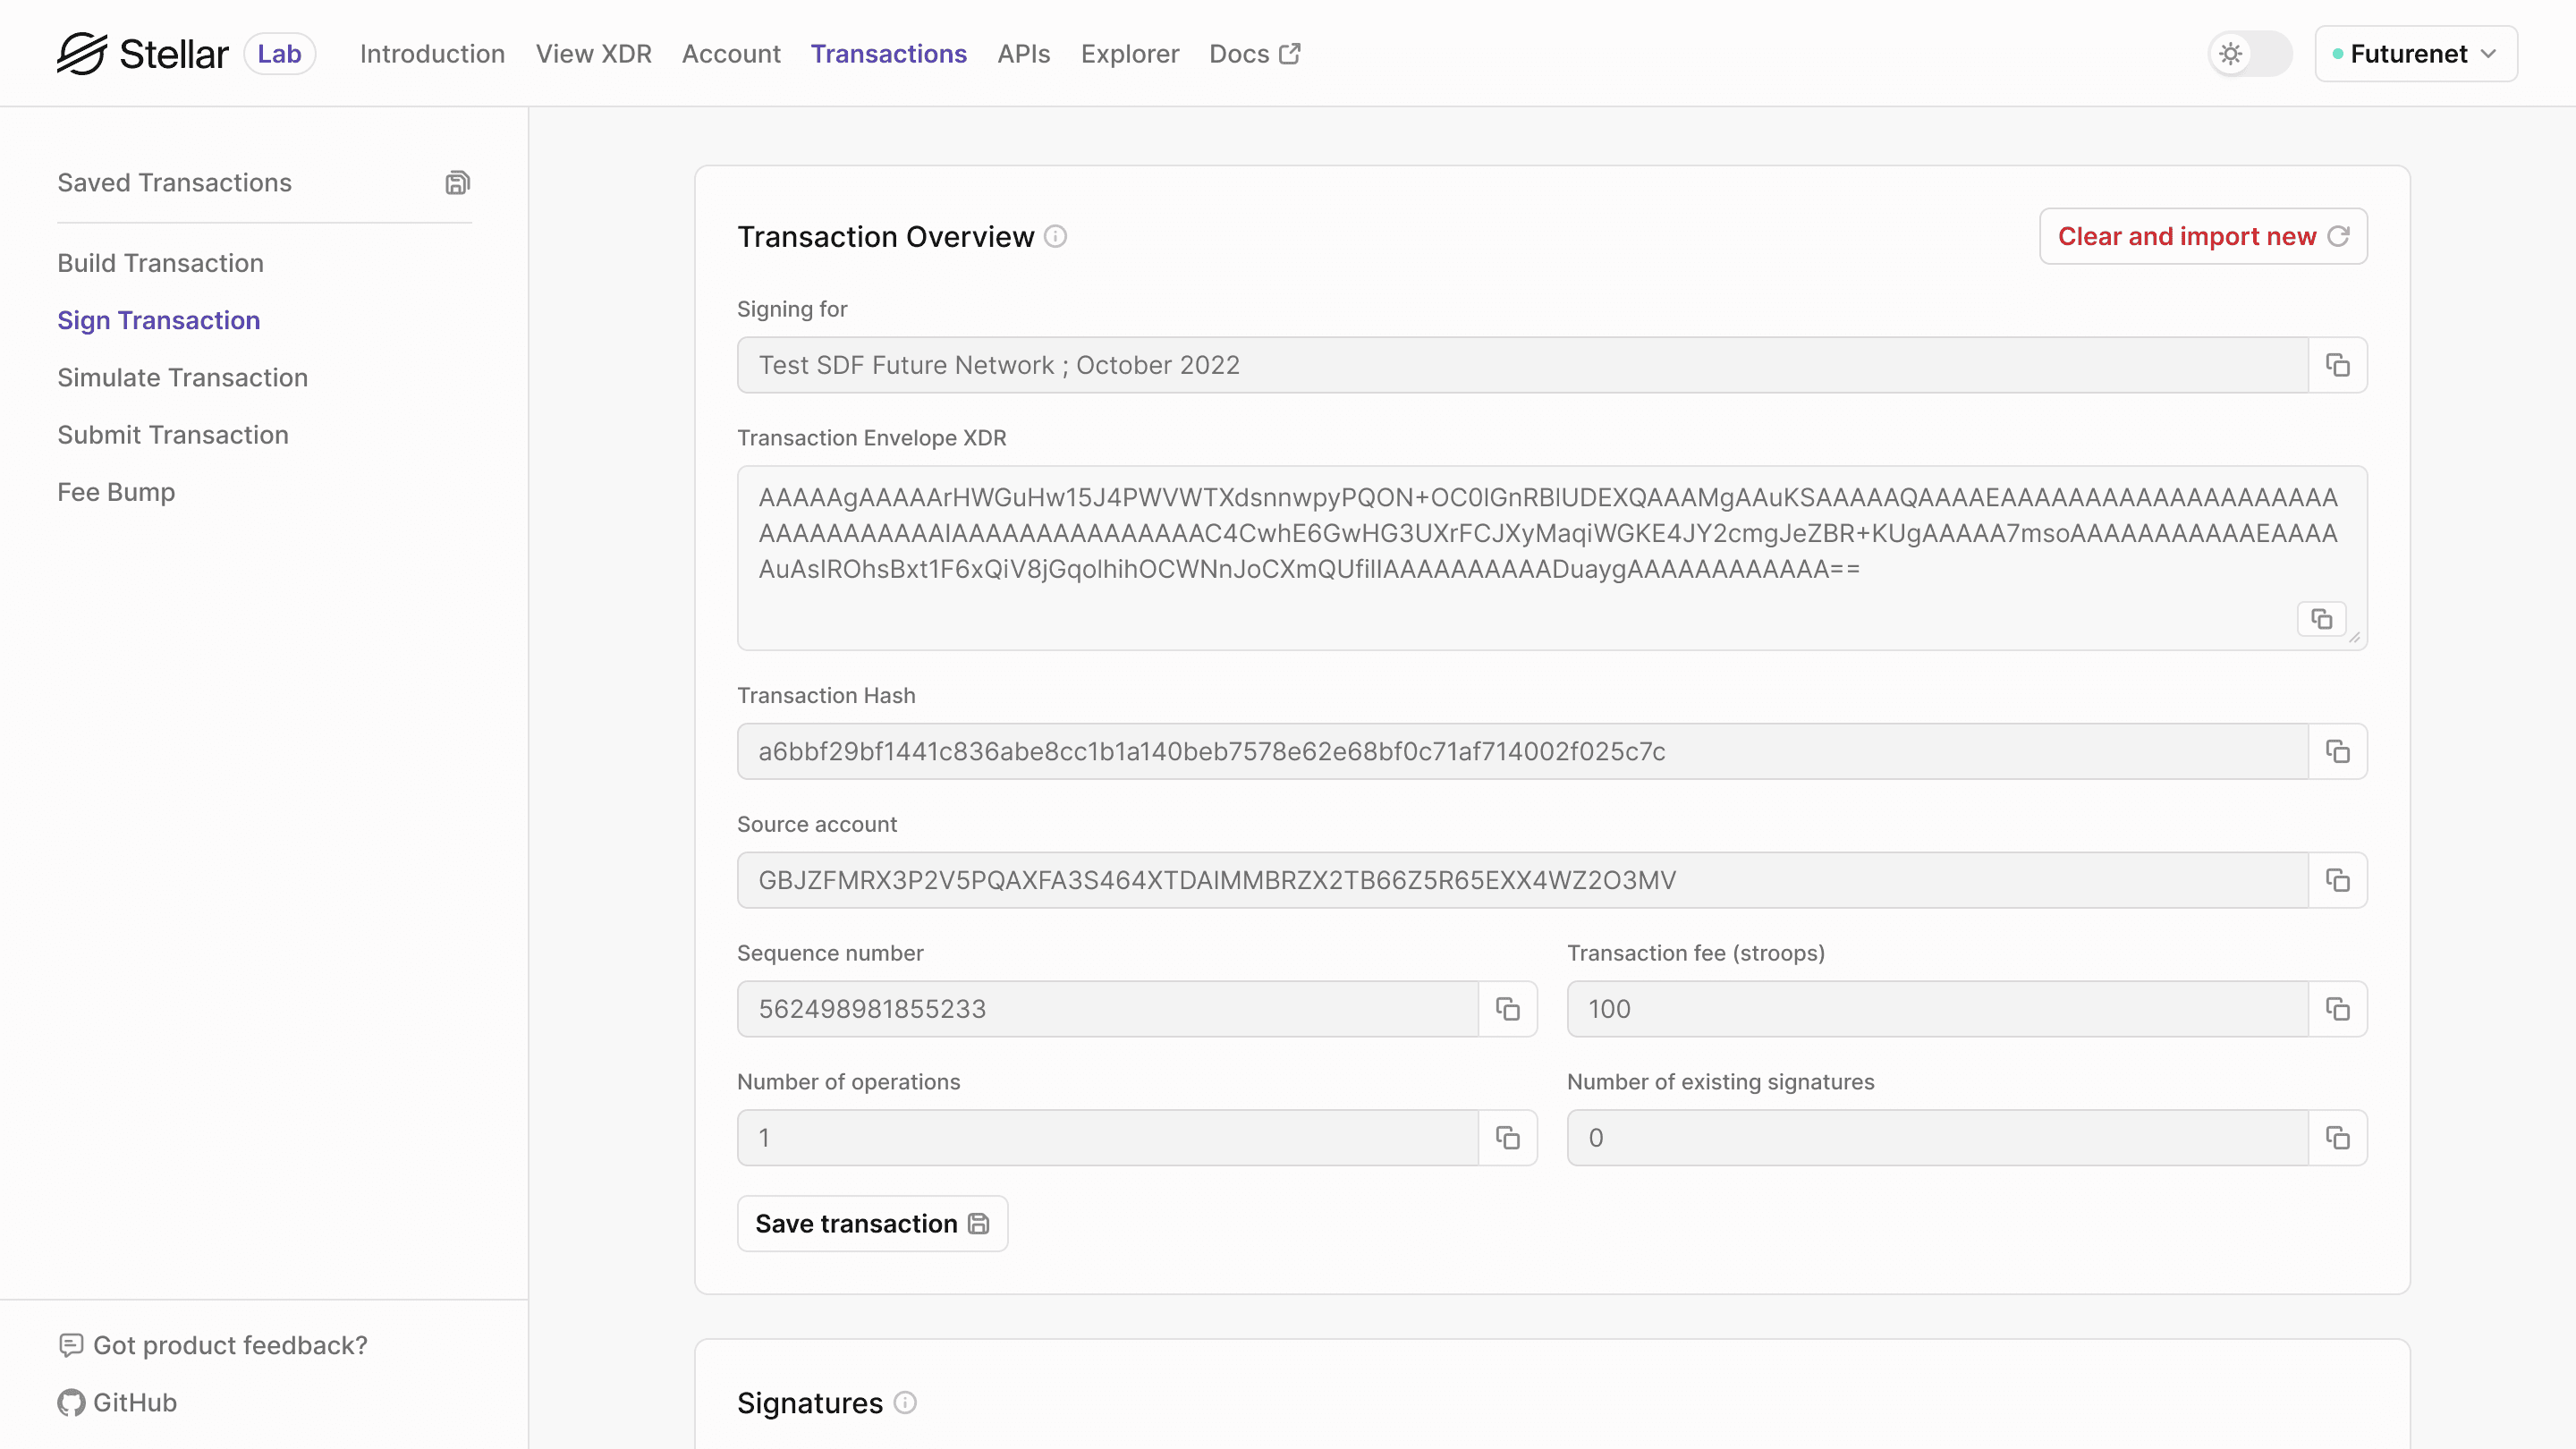Image resolution: width=2576 pixels, height=1449 pixels.
Task: Select the Transactions tab
Action: click(x=888, y=54)
